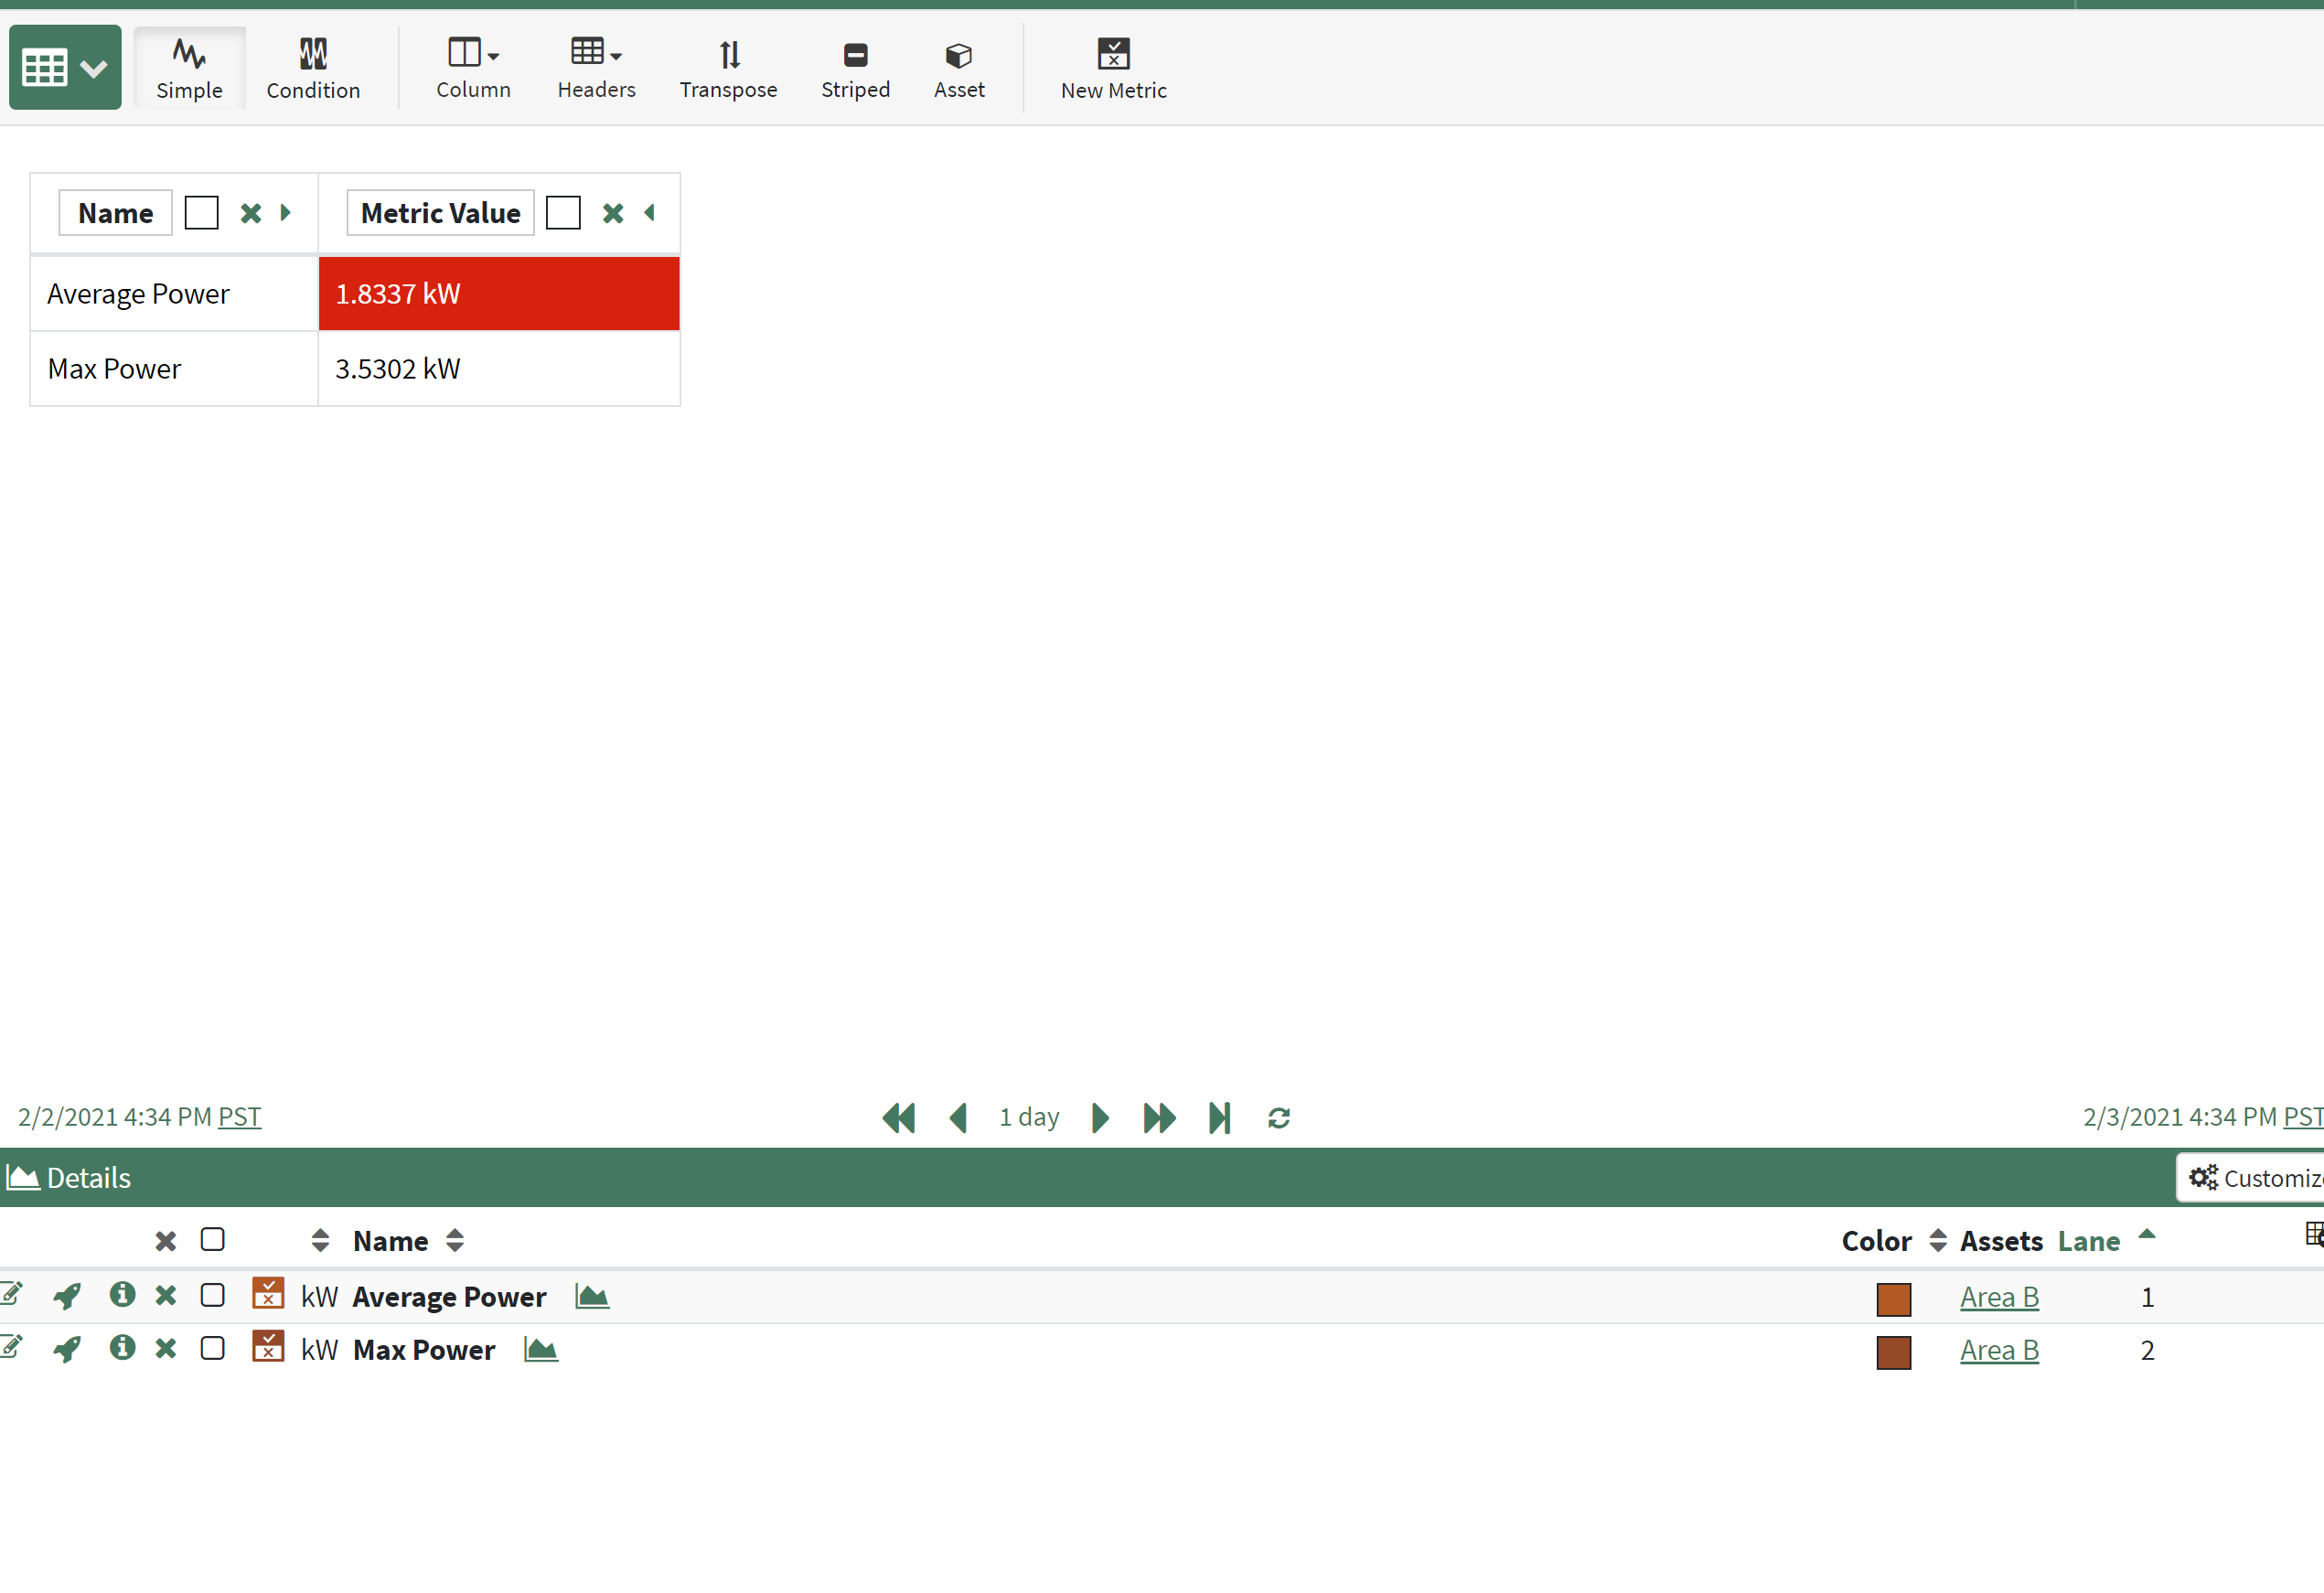This screenshot has width=2324, height=1593.
Task: Remove Metric Value column with X
Action: tap(612, 213)
